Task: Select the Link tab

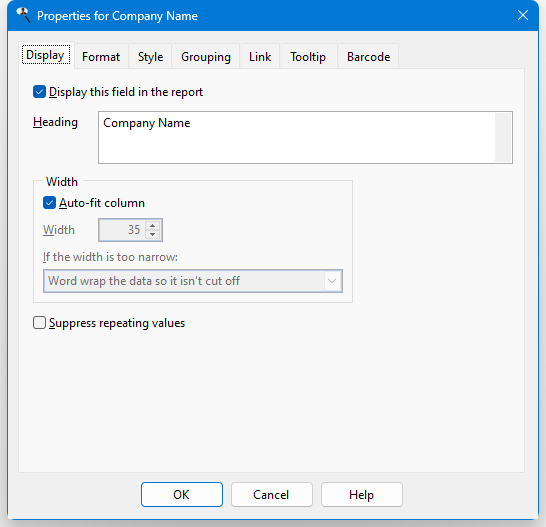Action: (x=260, y=56)
